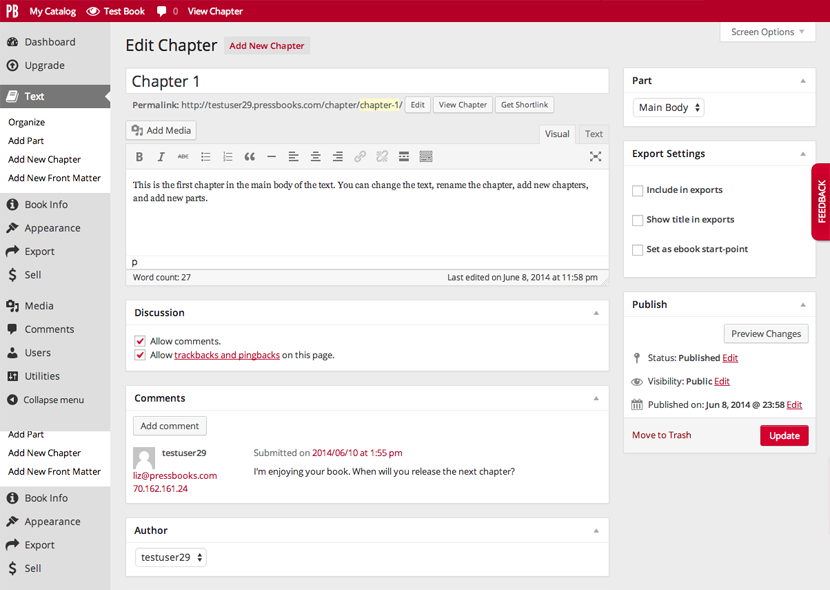
Task: Open the Media library in sidebar
Action: (x=39, y=306)
